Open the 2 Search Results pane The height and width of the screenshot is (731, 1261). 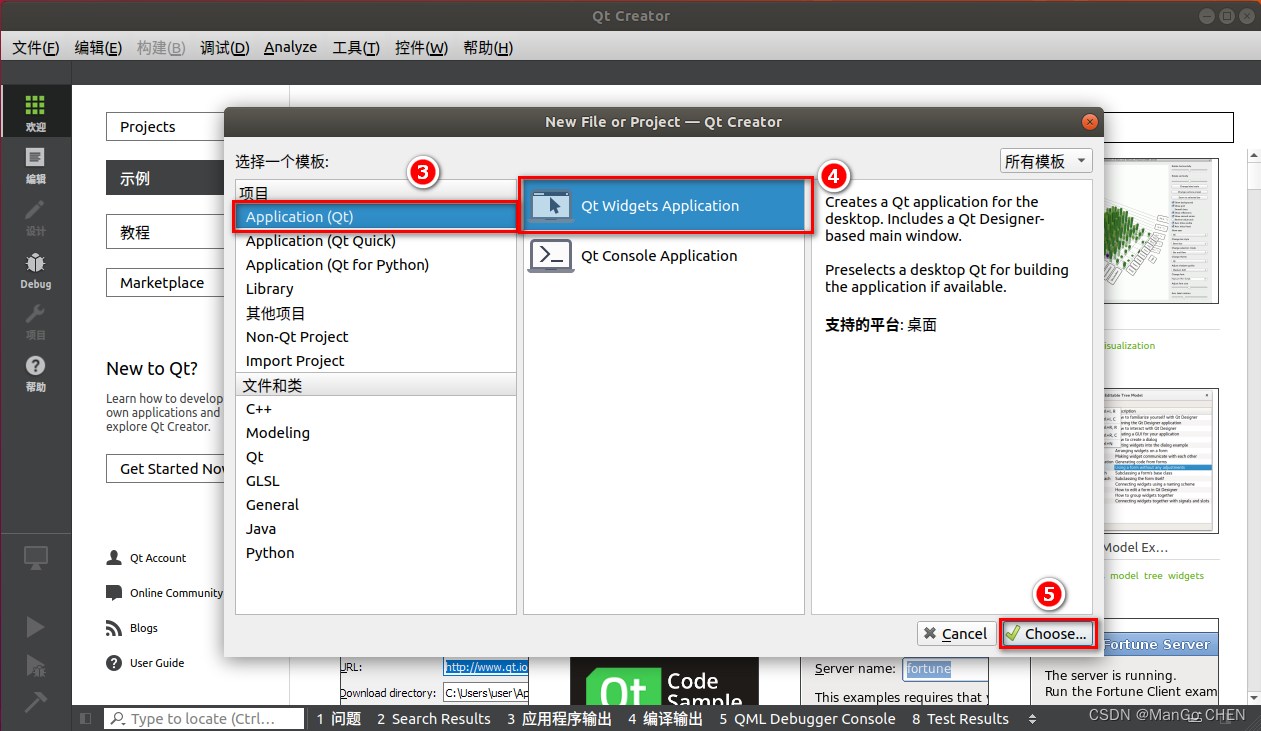point(434,718)
